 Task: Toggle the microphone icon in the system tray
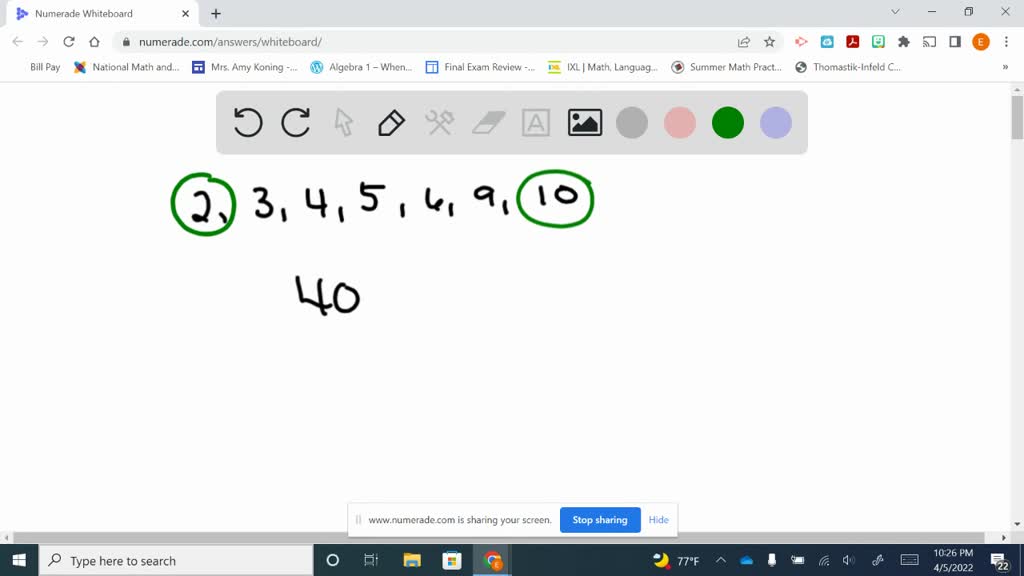pyautogui.click(x=772, y=561)
